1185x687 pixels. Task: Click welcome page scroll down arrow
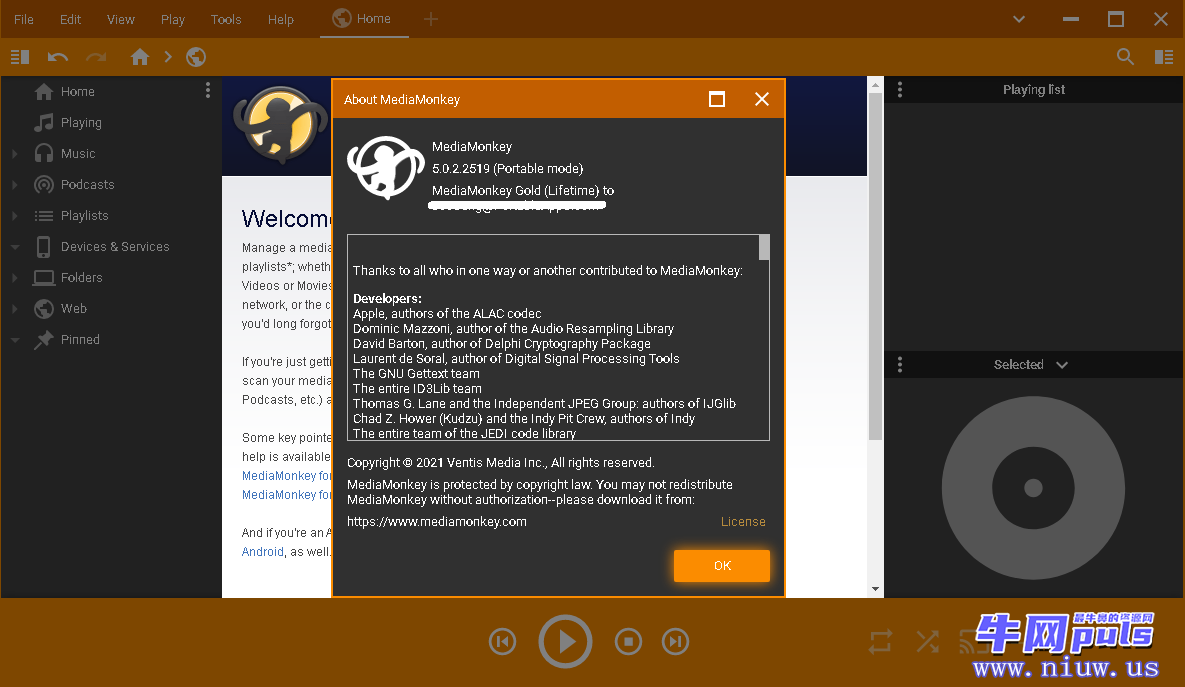pyautogui.click(x=875, y=589)
